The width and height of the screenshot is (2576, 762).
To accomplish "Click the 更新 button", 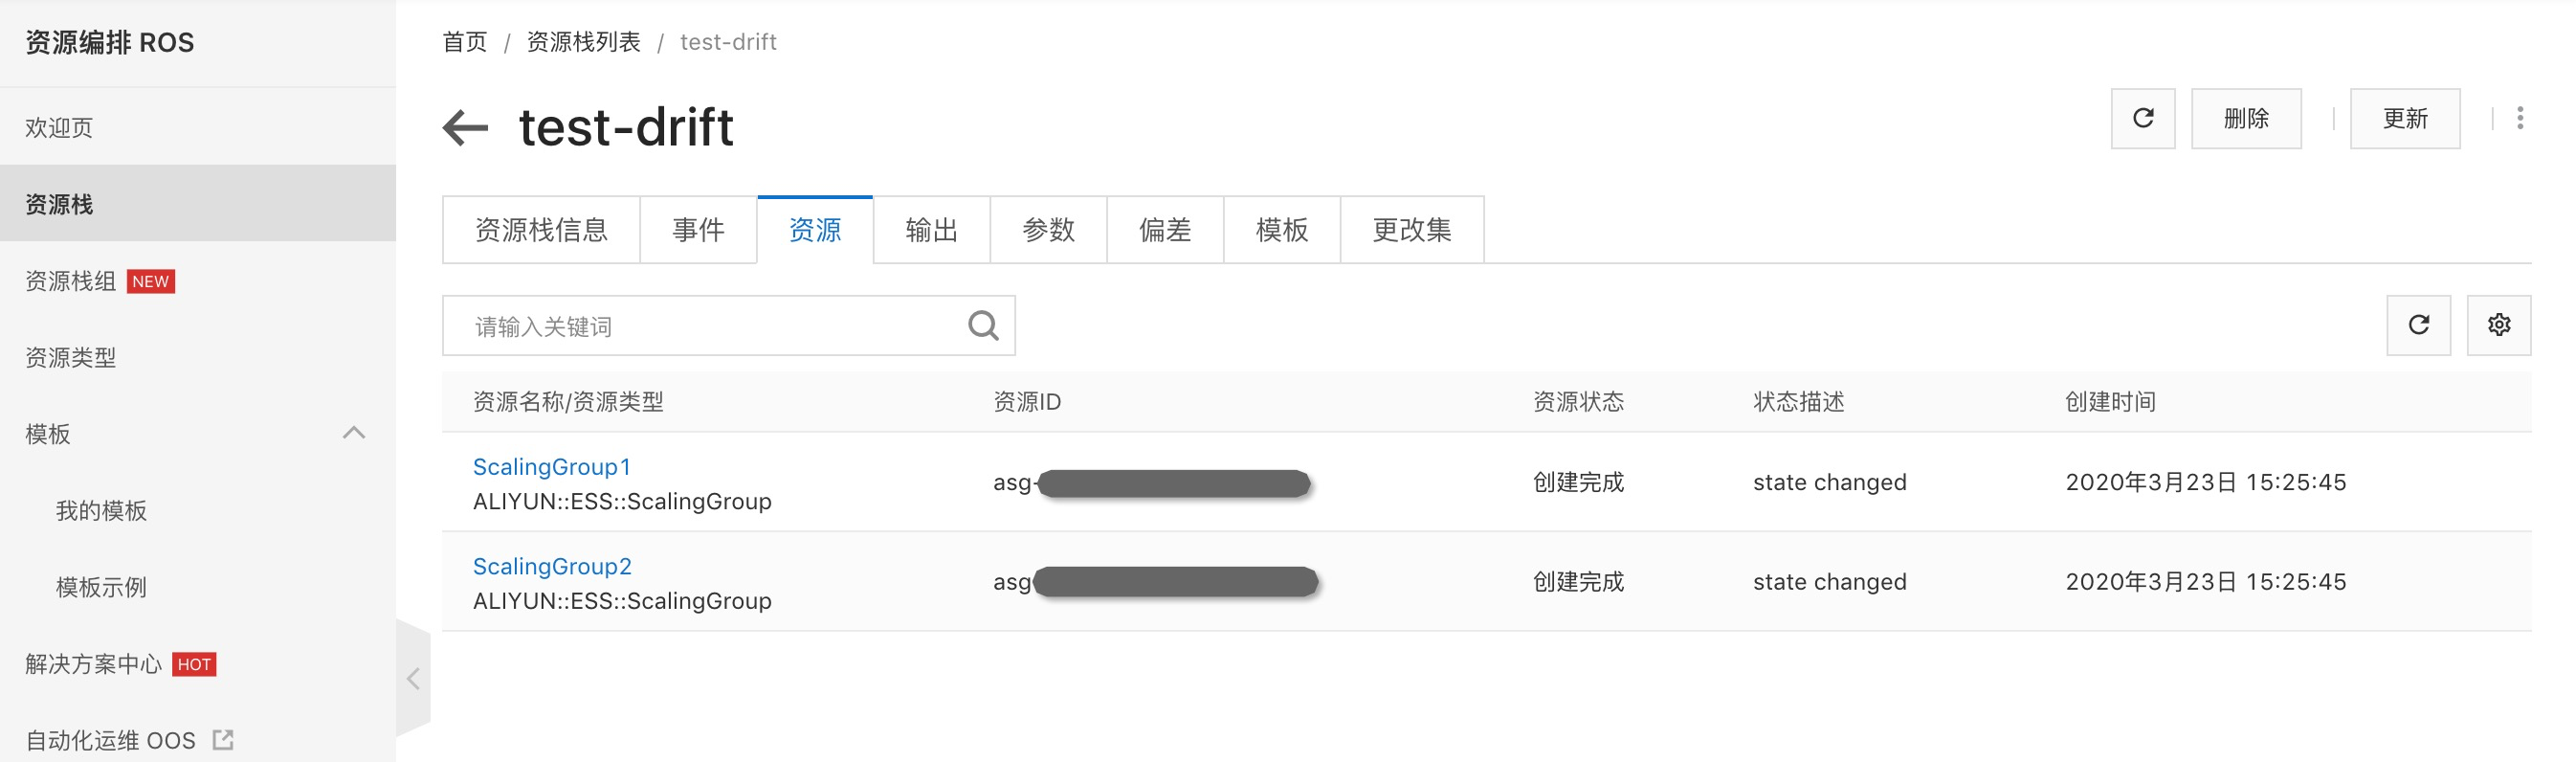I will tap(2404, 119).
